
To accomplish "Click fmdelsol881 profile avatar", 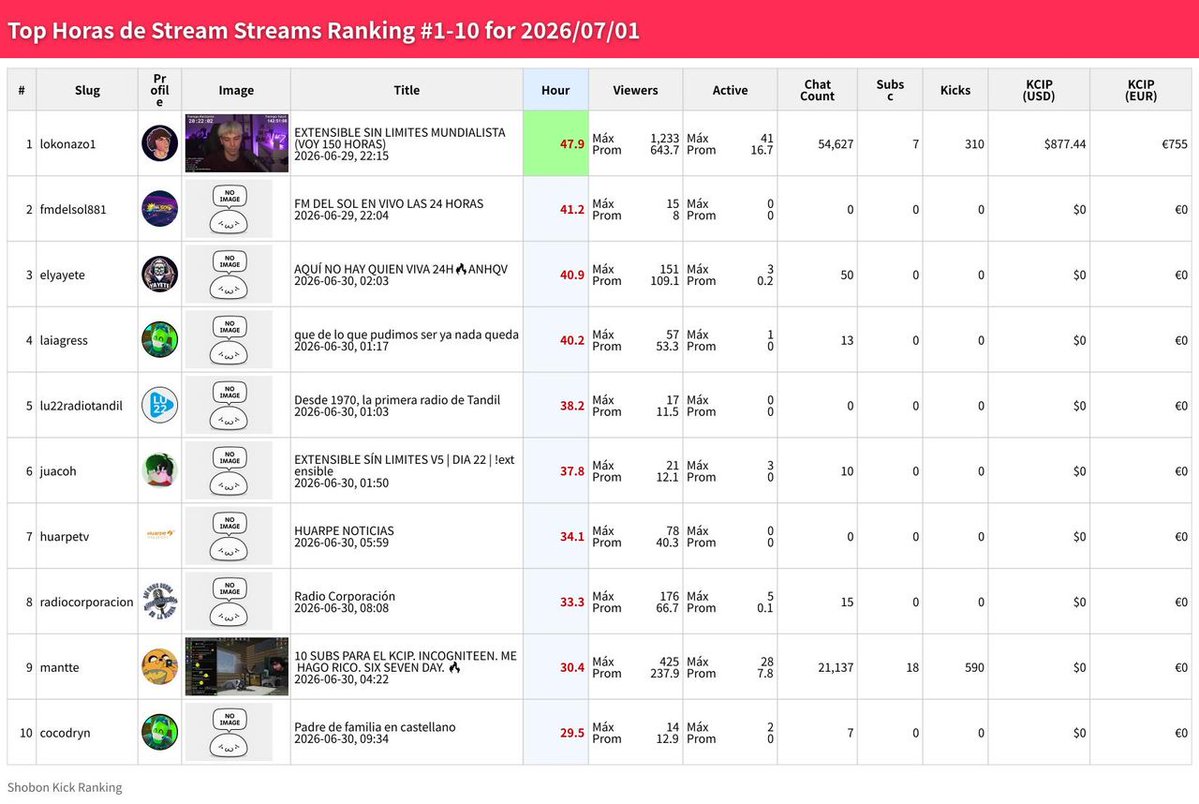I will coord(160,209).
